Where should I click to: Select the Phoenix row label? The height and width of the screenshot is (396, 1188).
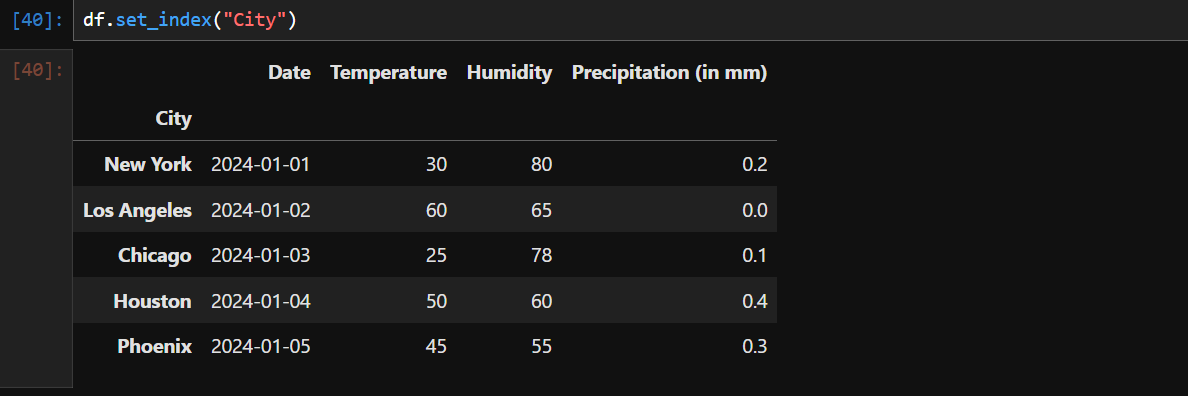pos(155,346)
